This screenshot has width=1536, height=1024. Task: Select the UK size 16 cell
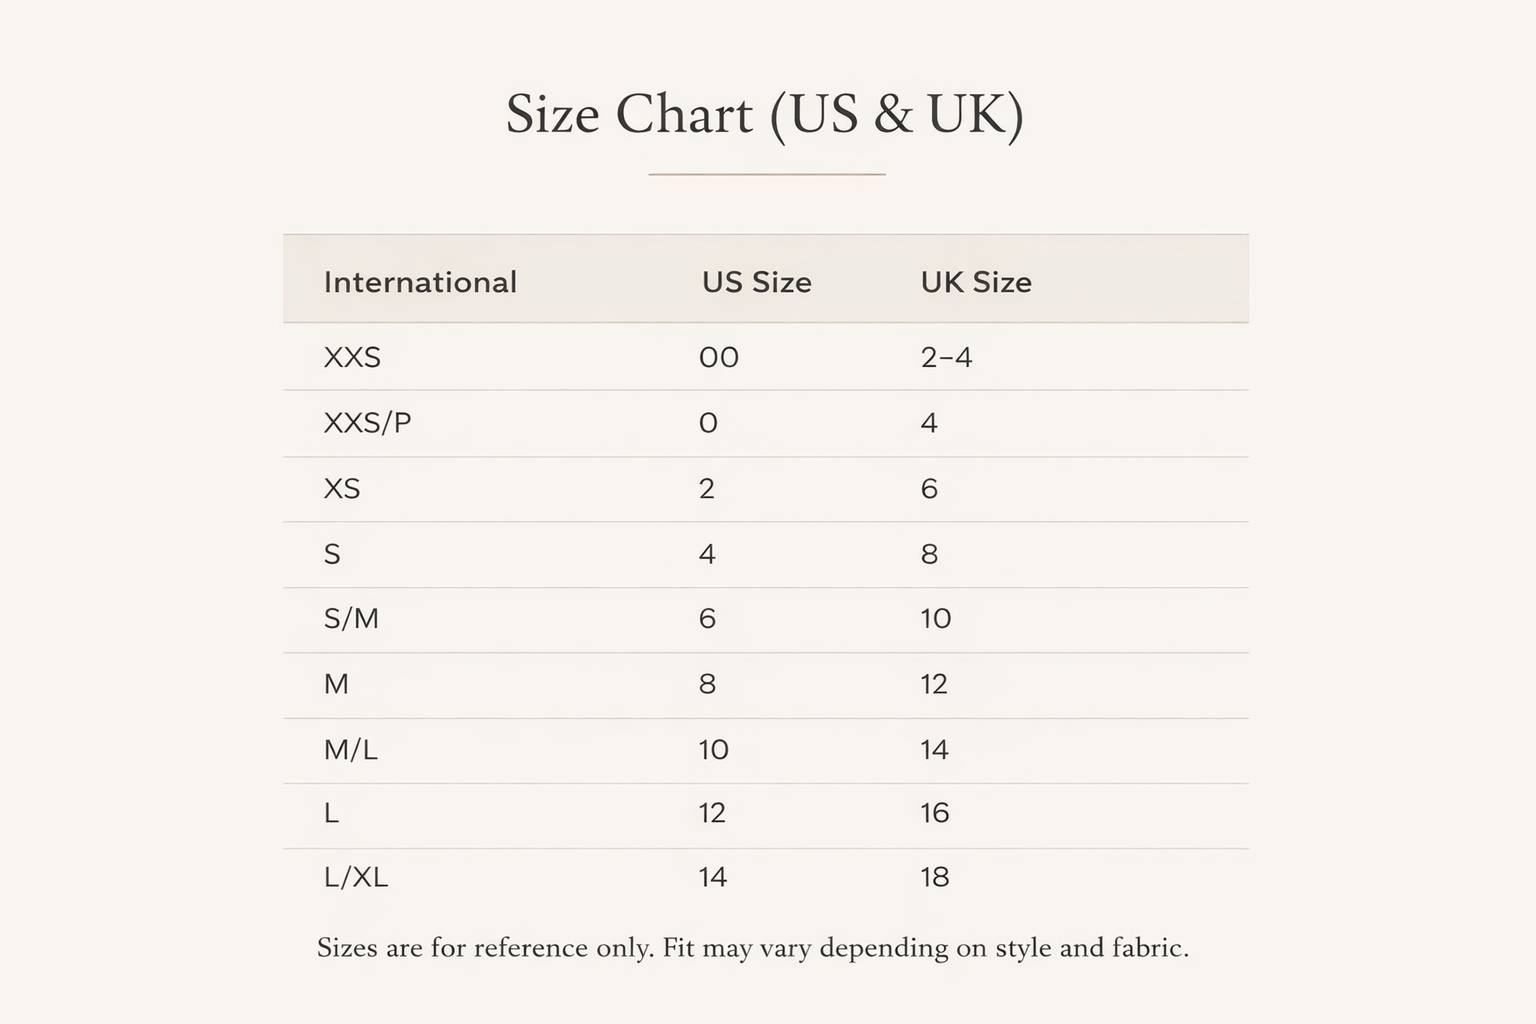[x=935, y=813]
